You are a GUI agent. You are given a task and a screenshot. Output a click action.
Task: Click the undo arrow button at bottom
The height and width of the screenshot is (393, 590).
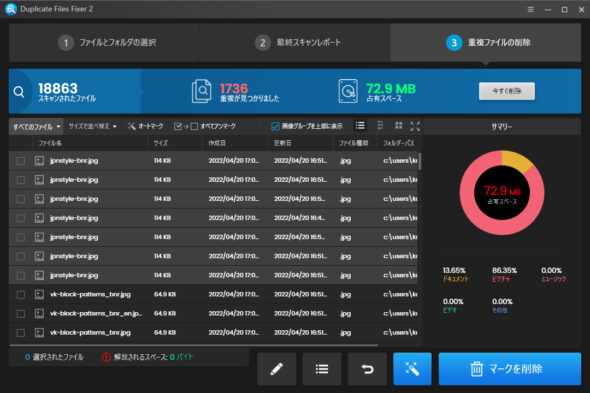367,369
